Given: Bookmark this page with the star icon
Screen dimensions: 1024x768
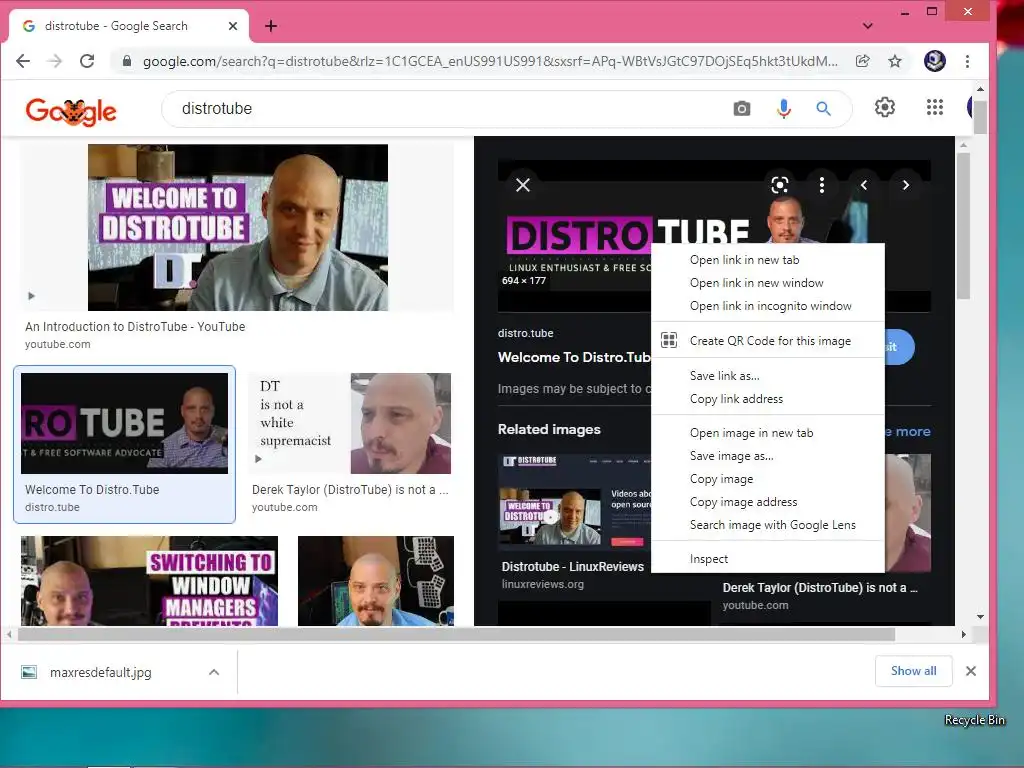Looking at the screenshot, I should pyautogui.click(x=895, y=61).
